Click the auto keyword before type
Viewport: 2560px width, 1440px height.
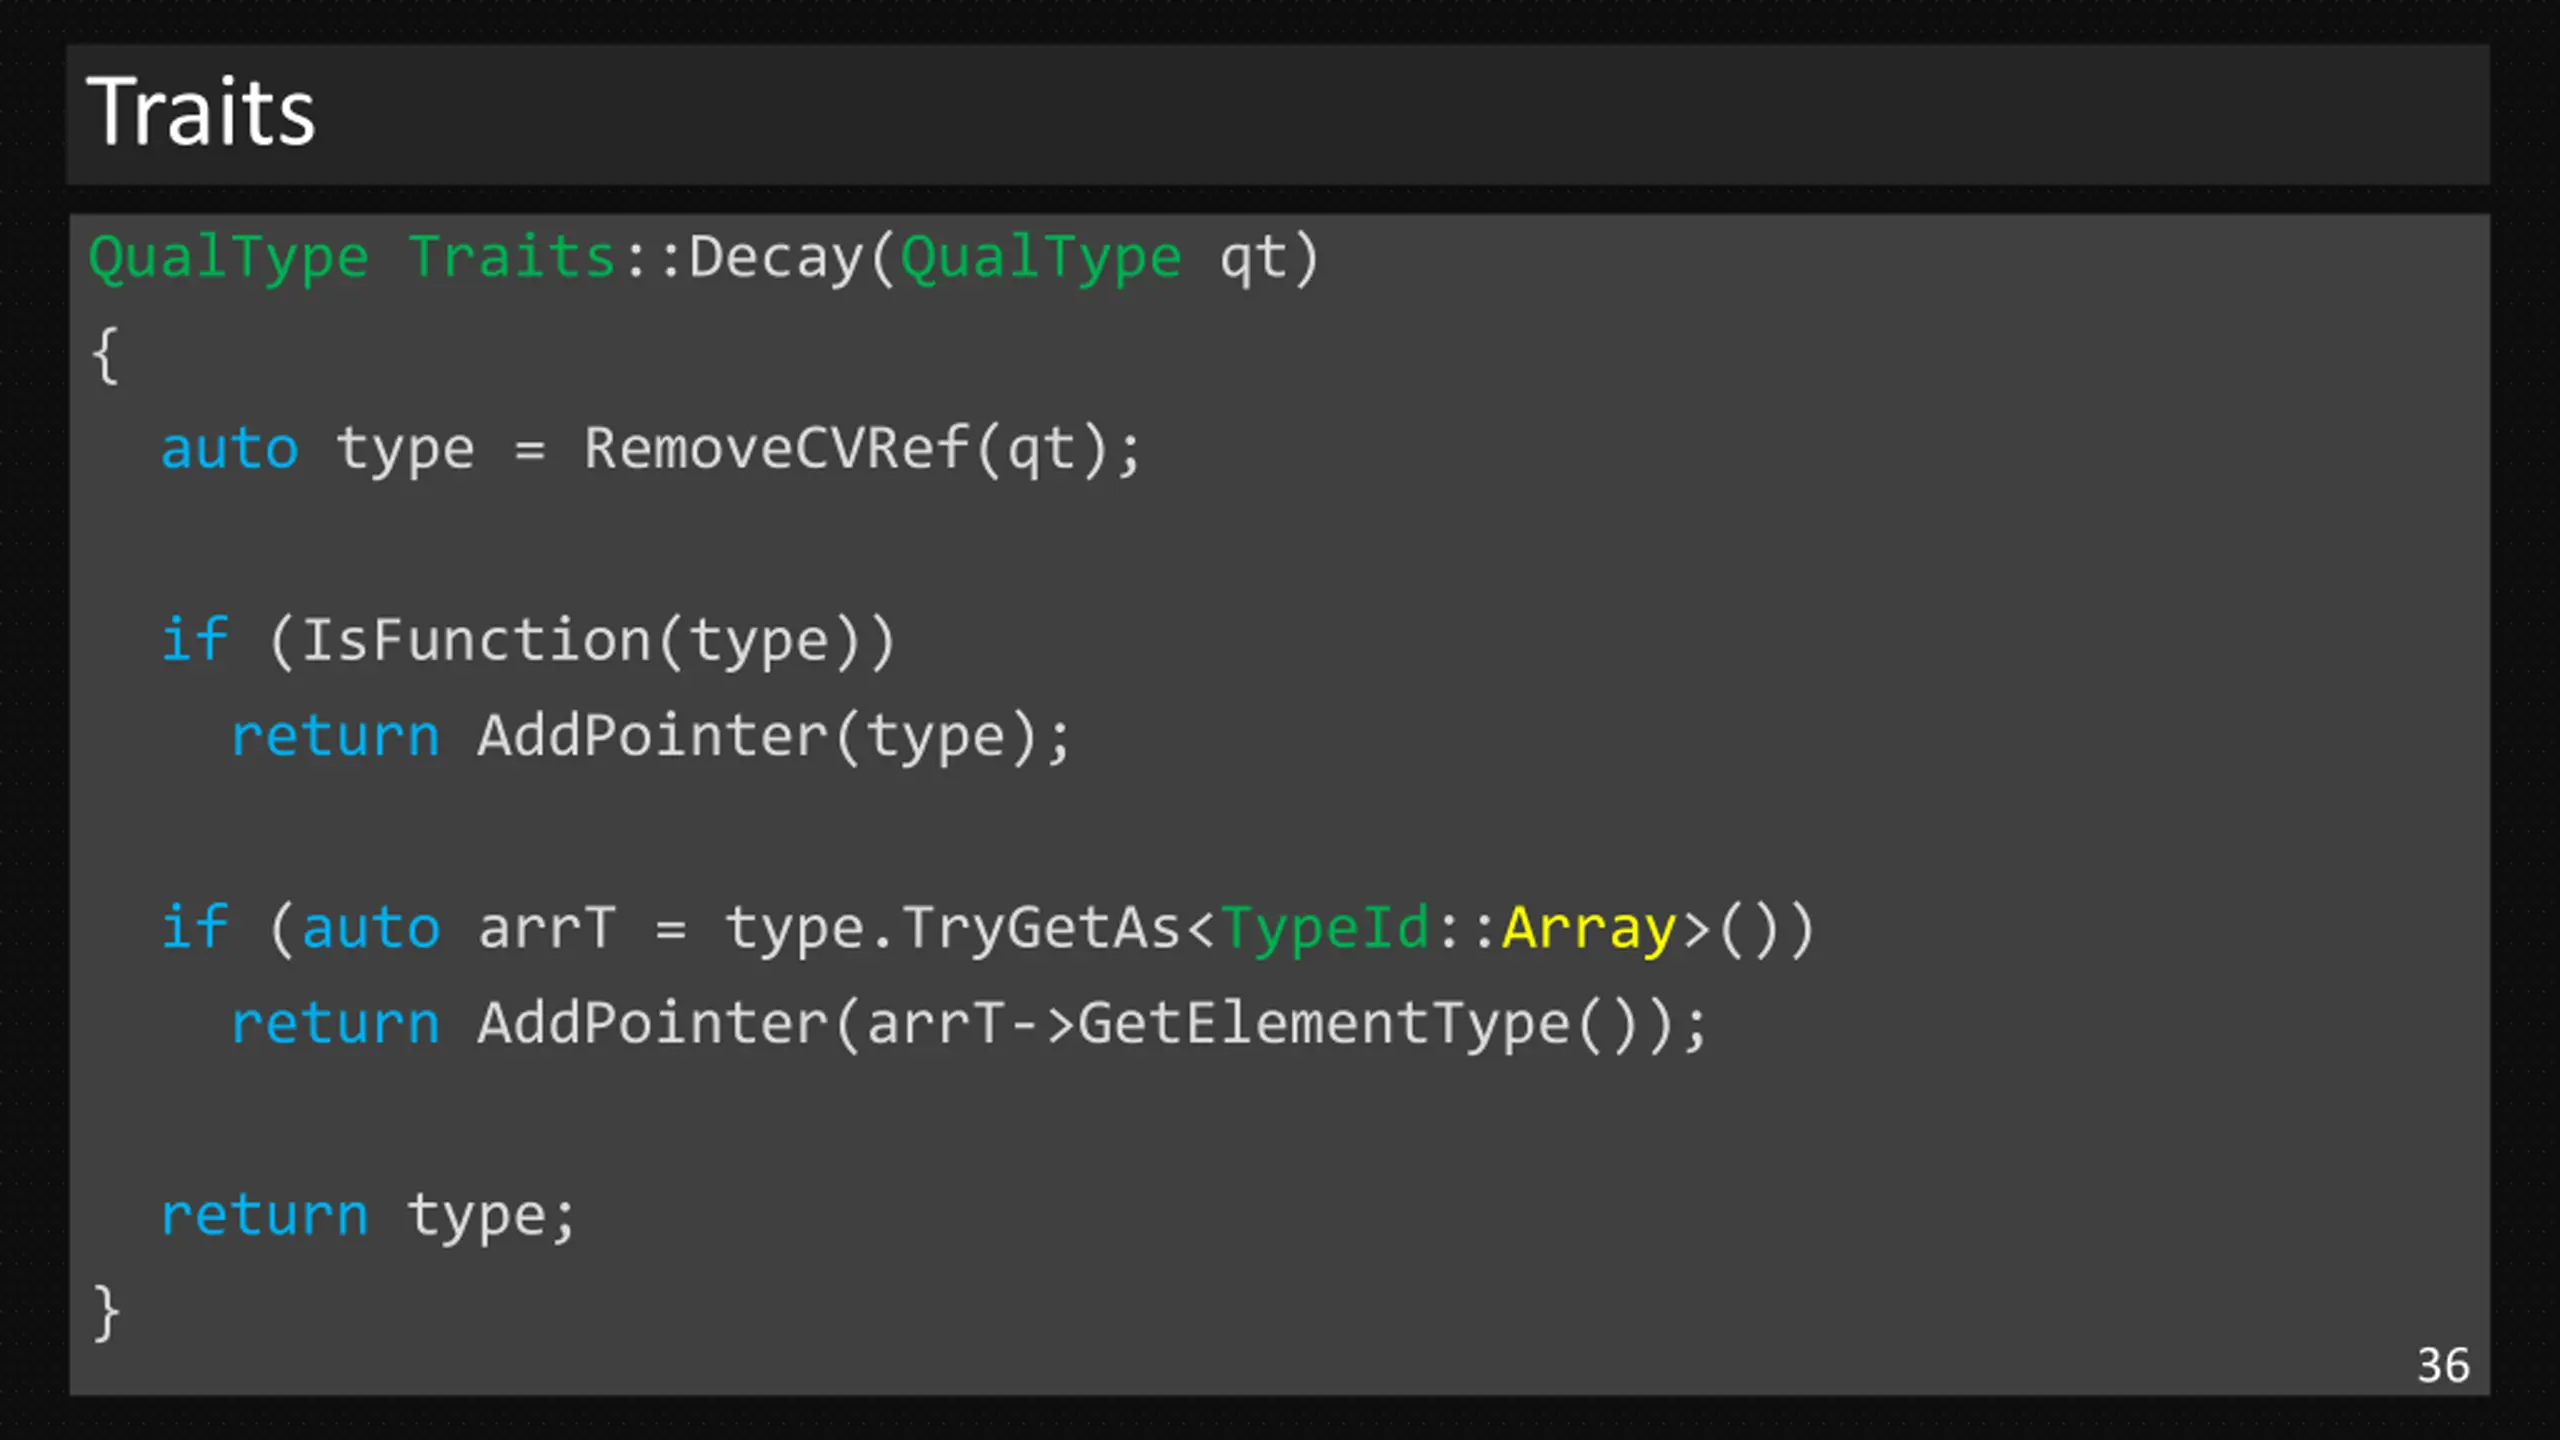(230, 448)
